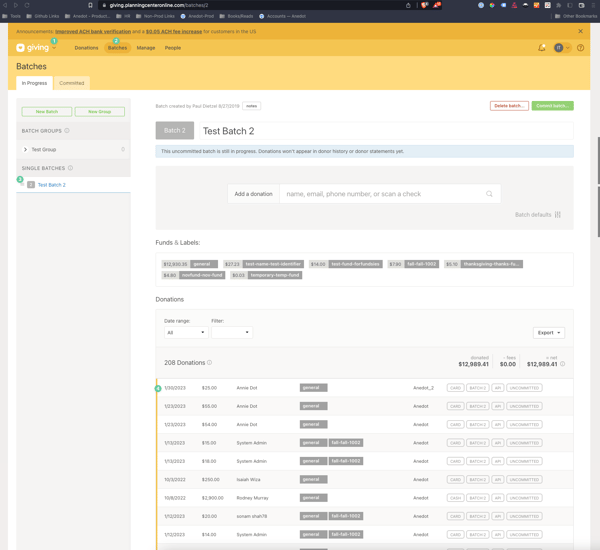
Task: Open Batch defaults settings icon
Action: coord(558,215)
